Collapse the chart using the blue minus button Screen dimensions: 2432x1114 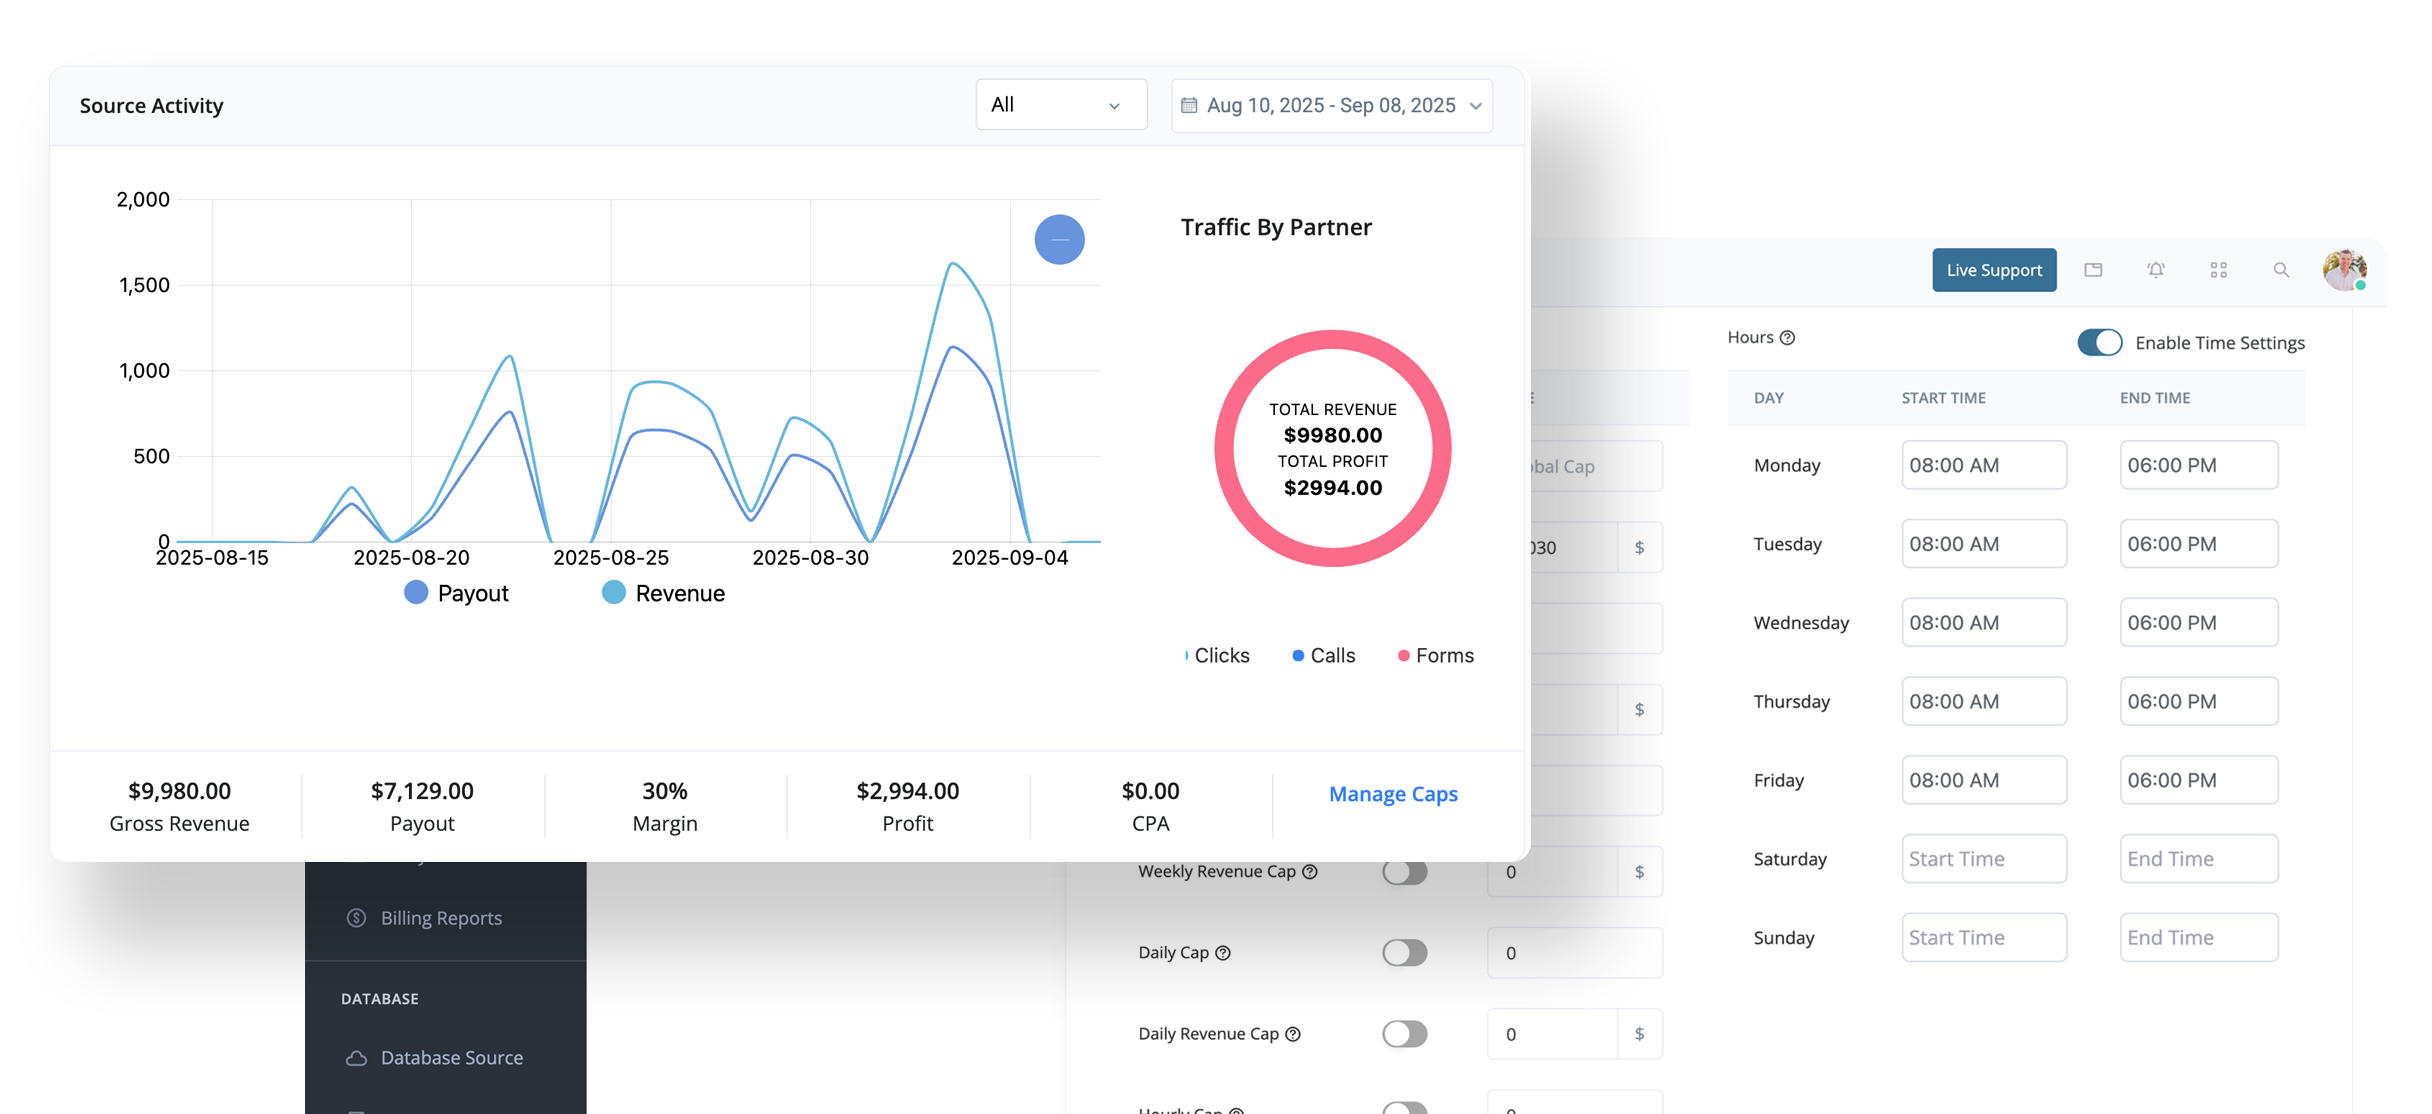click(1060, 240)
